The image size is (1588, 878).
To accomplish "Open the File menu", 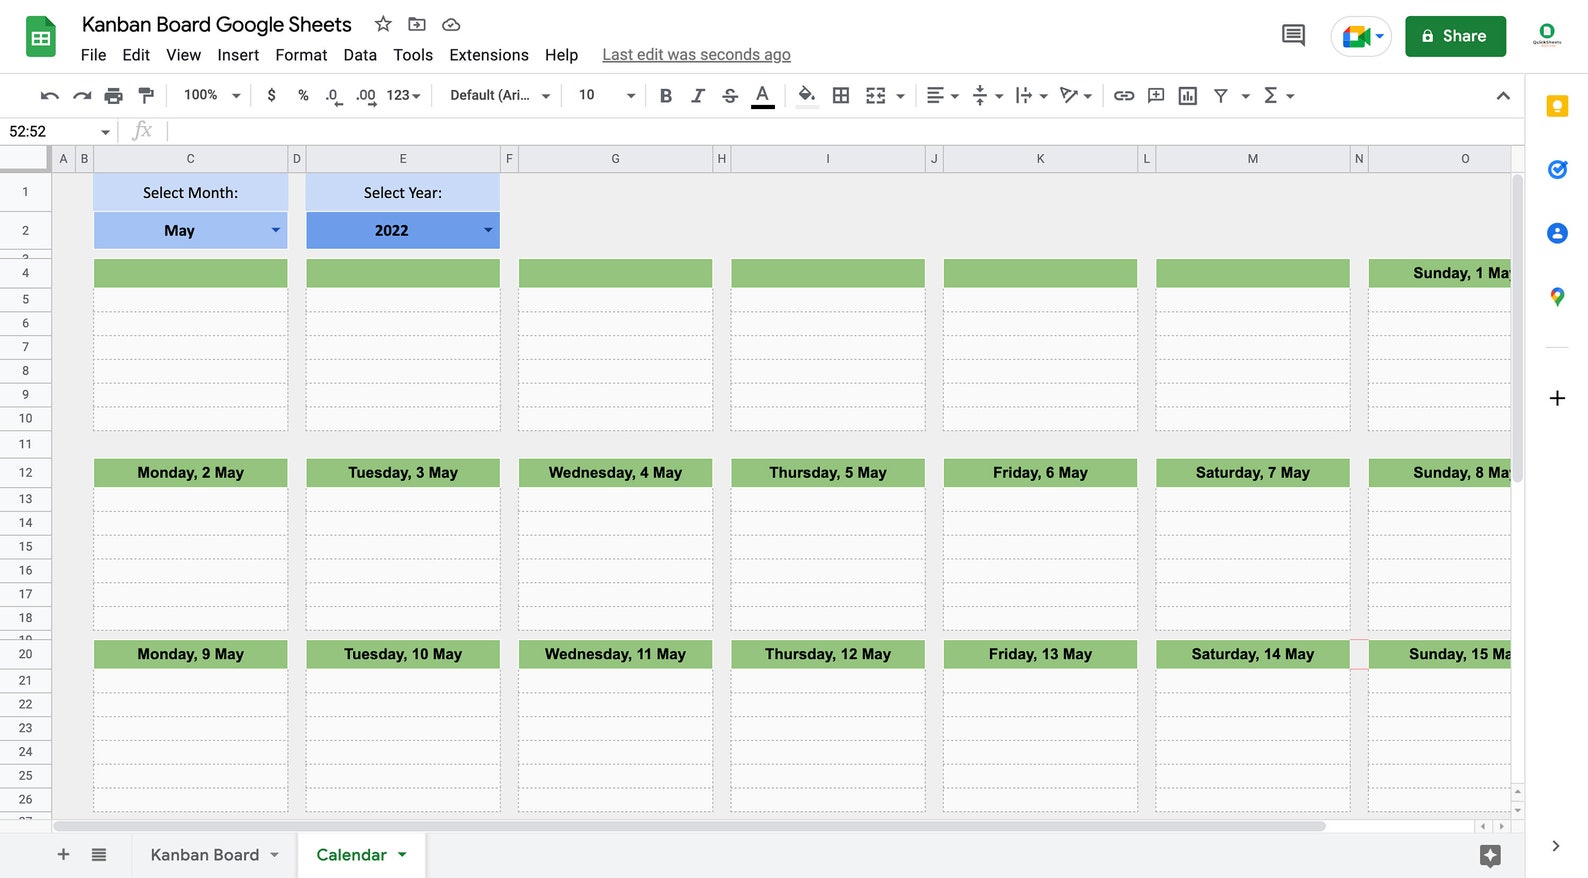I will click(x=93, y=55).
